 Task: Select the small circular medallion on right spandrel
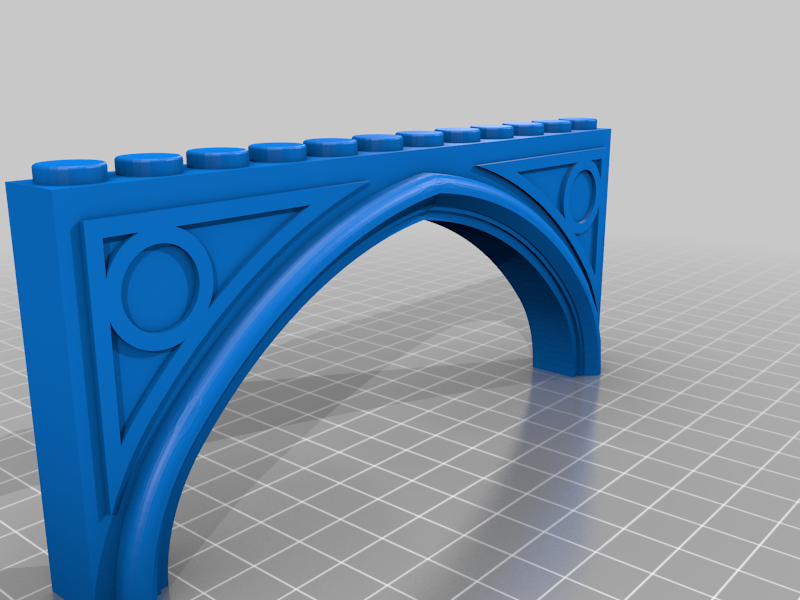[x=581, y=197]
